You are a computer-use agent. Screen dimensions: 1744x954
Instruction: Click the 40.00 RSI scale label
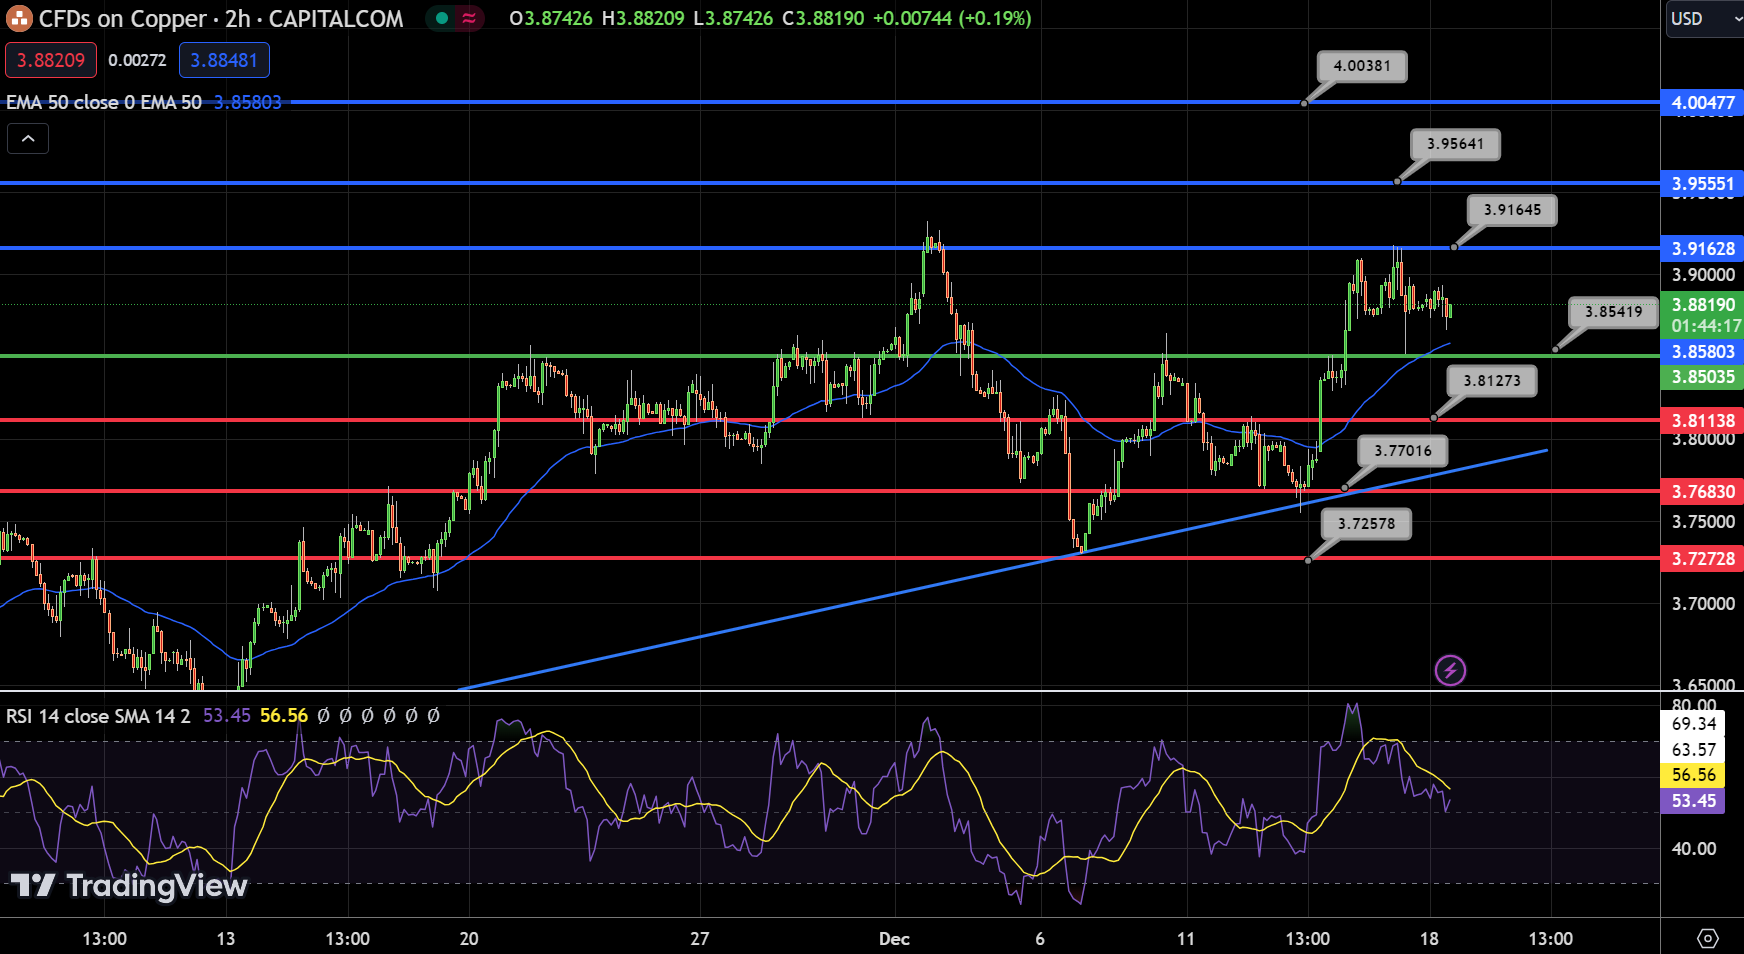1693,849
